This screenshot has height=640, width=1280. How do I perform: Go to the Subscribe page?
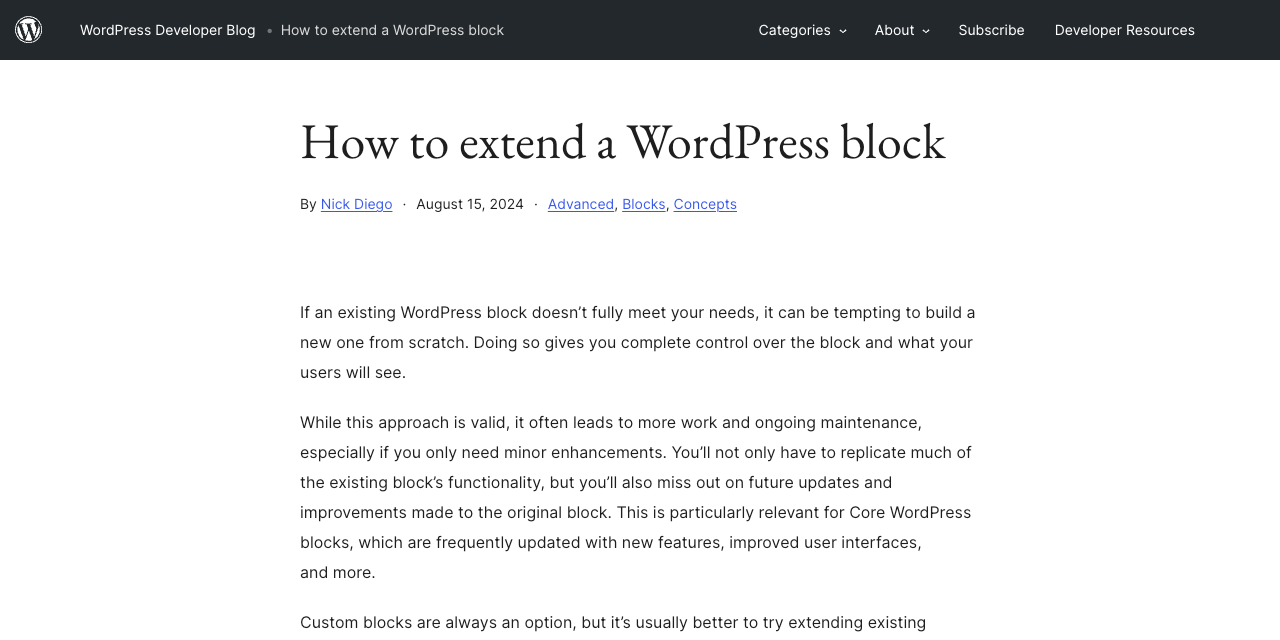pos(991,30)
